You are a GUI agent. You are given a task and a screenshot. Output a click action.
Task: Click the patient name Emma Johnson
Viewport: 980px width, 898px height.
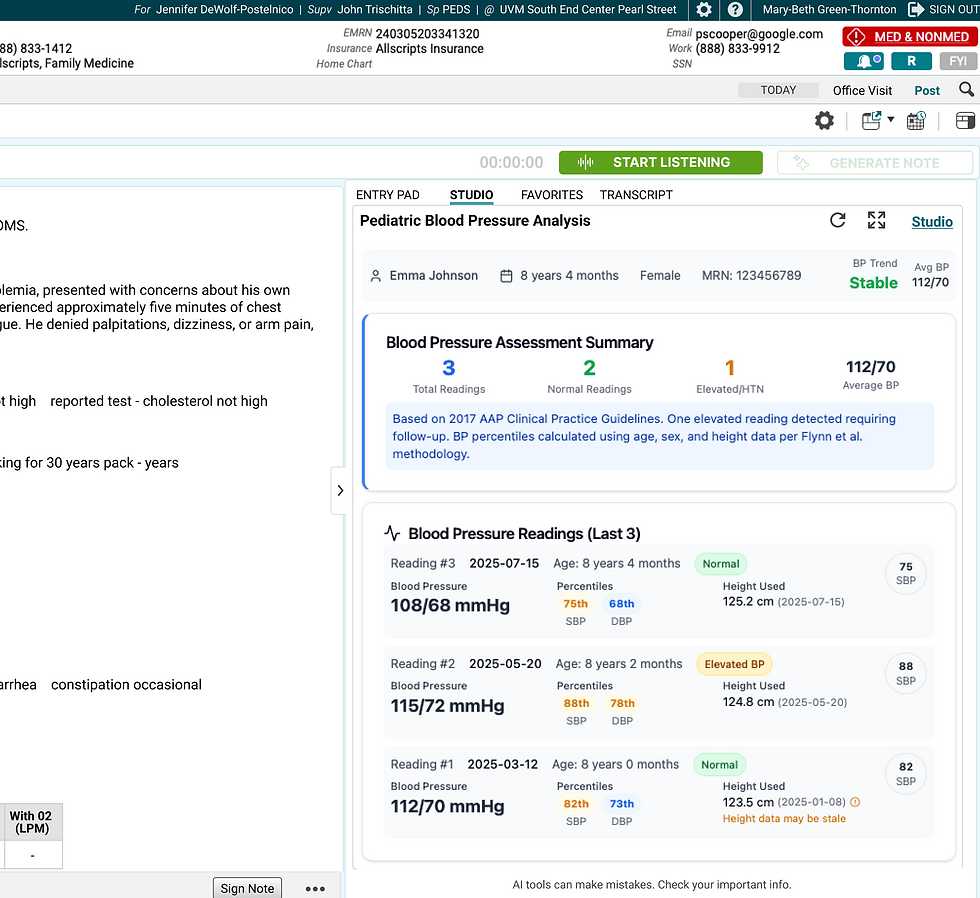click(x=434, y=276)
